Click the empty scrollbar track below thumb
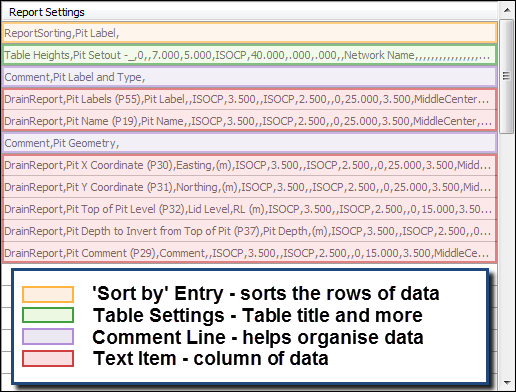Image resolution: width=516 pixels, height=392 pixels. (507, 254)
